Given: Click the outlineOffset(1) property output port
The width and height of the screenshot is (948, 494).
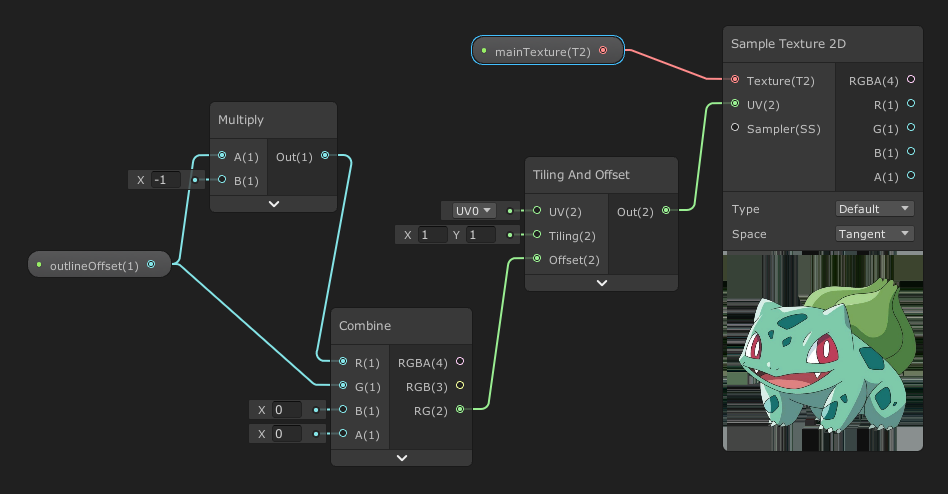Looking at the screenshot, I should [x=151, y=264].
